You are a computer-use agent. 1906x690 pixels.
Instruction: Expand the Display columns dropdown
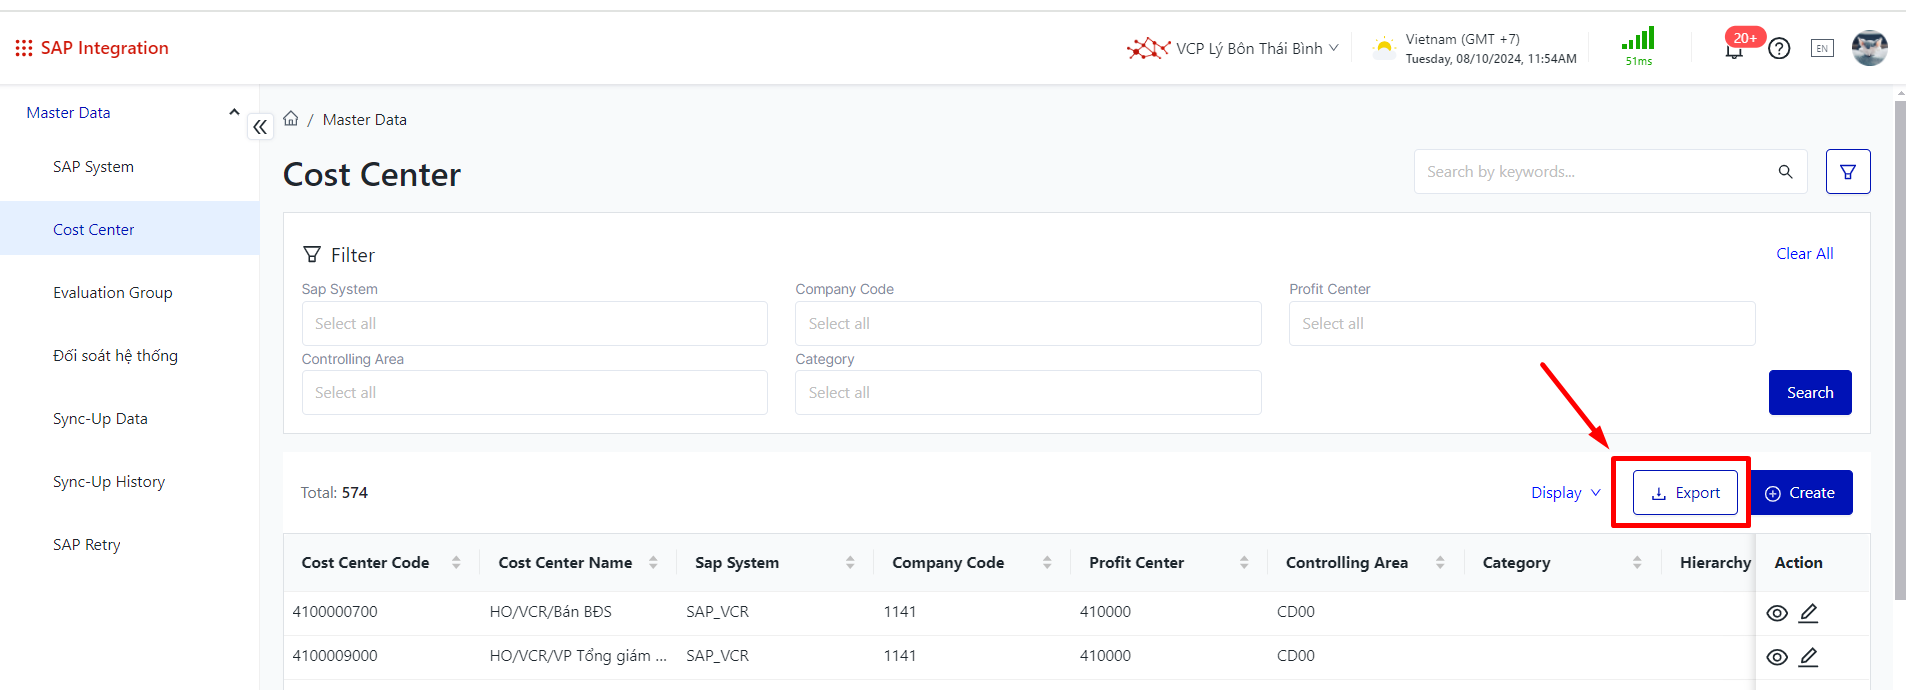tap(1565, 493)
